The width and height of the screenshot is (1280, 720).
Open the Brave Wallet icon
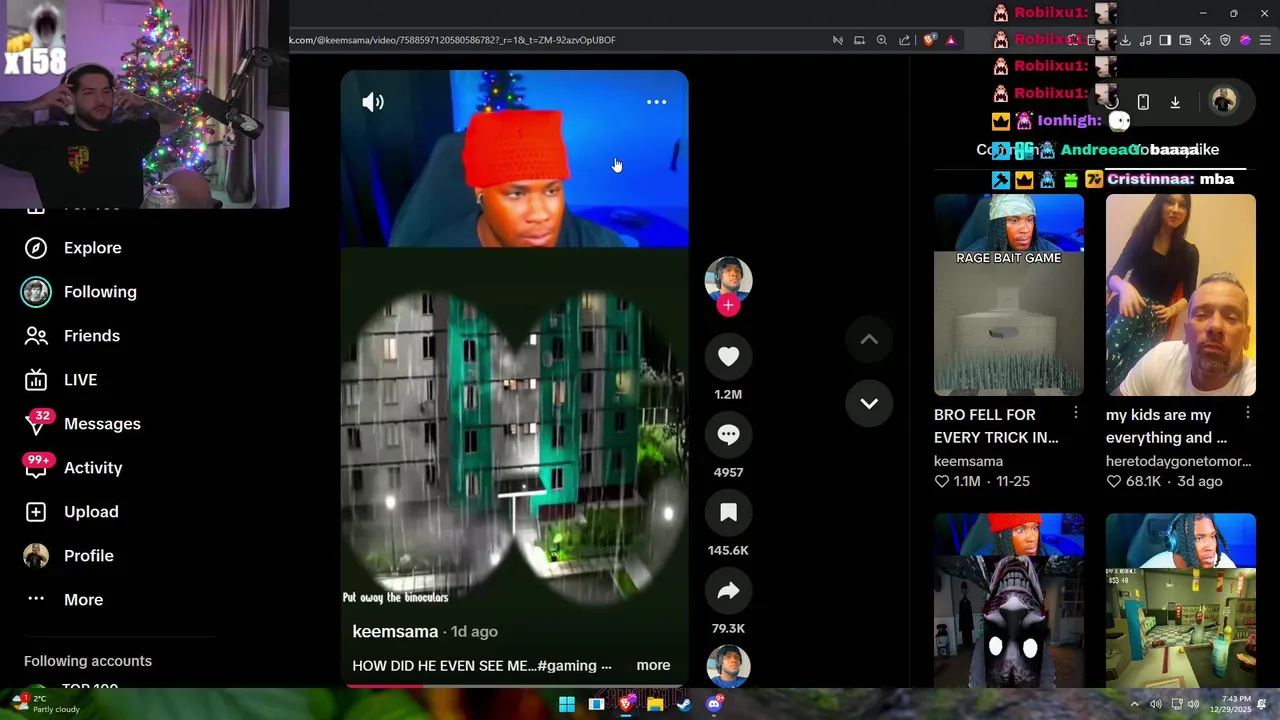coord(1185,40)
